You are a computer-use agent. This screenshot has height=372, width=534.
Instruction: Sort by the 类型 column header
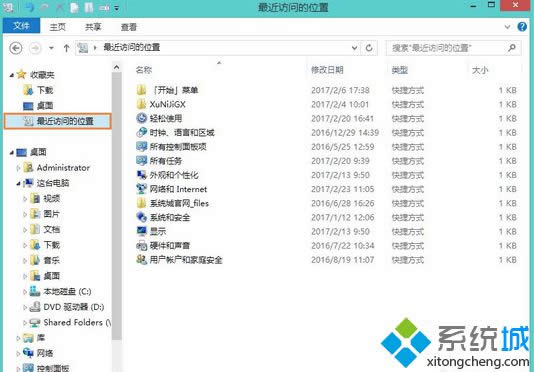(x=399, y=70)
